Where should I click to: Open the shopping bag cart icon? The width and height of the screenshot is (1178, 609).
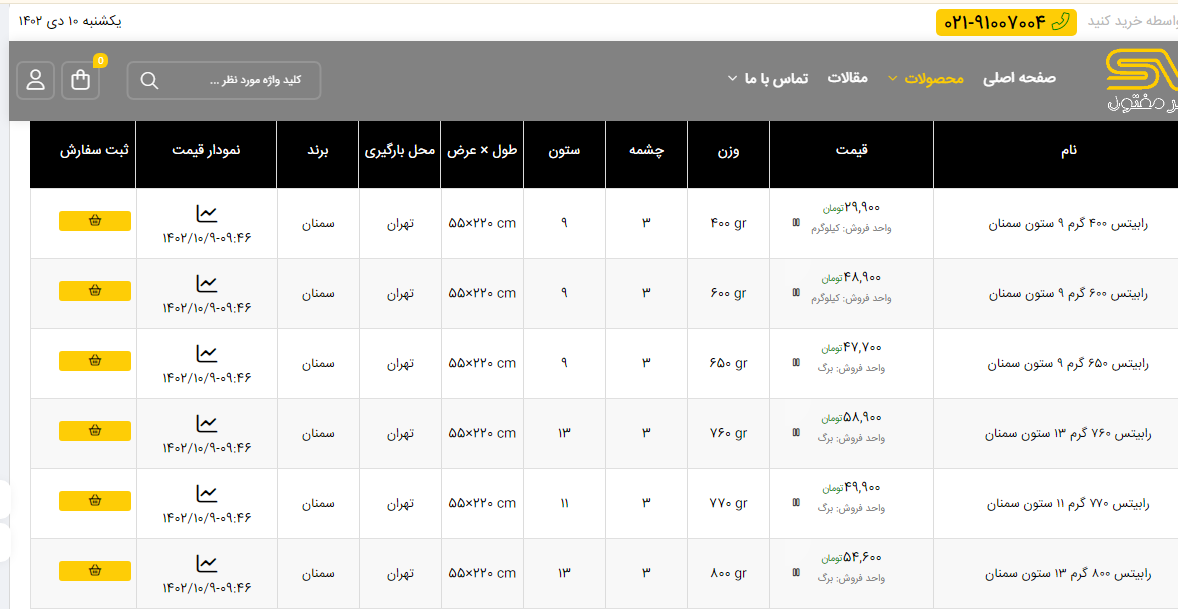pos(81,80)
